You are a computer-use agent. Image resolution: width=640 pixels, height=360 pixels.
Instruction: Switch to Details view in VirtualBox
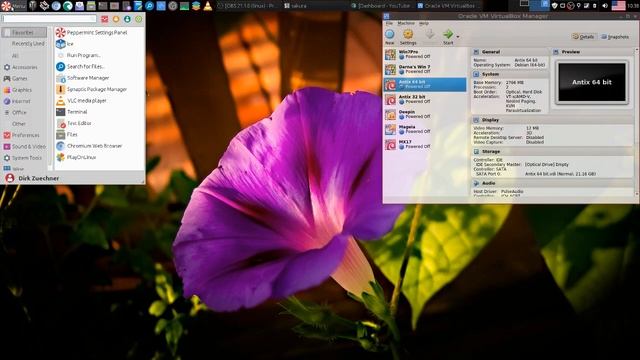pyautogui.click(x=583, y=37)
